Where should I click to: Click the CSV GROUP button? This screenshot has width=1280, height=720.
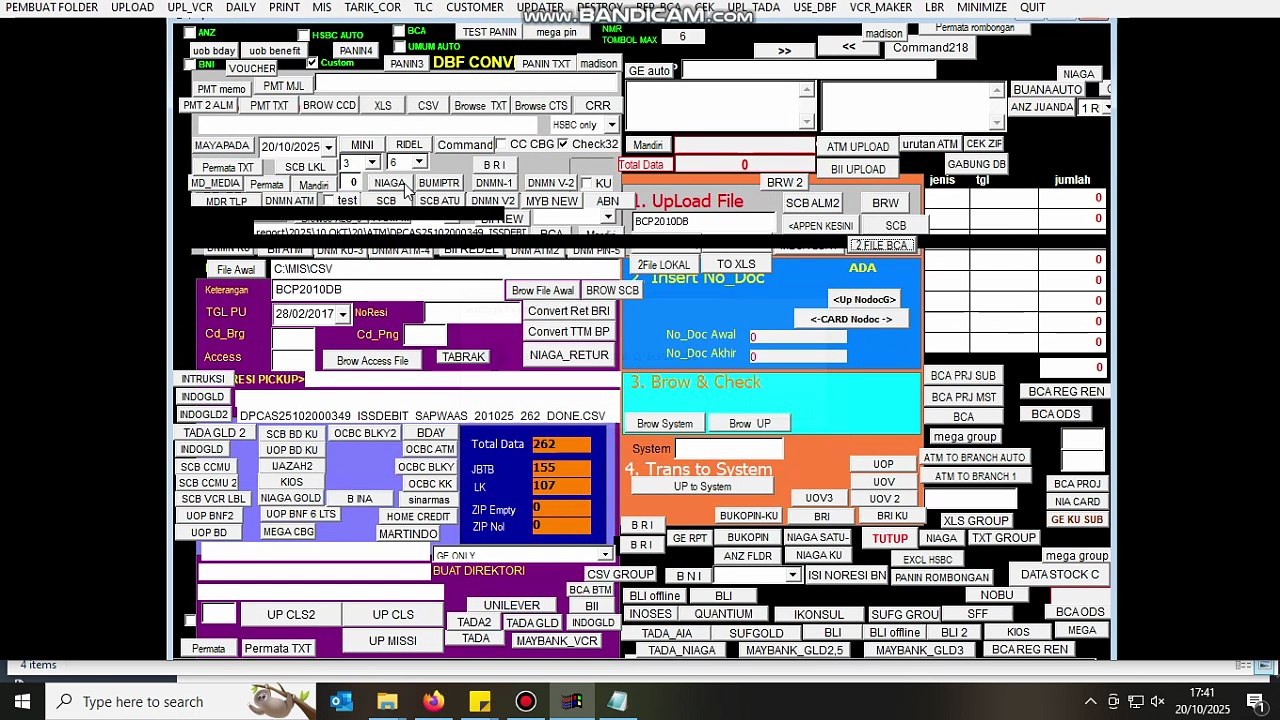point(620,575)
